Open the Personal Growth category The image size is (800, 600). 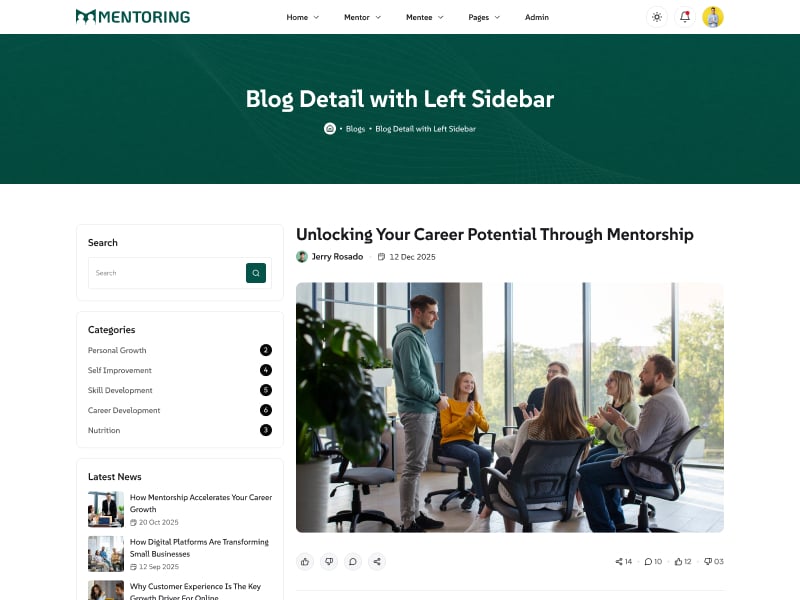click(x=117, y=350)
